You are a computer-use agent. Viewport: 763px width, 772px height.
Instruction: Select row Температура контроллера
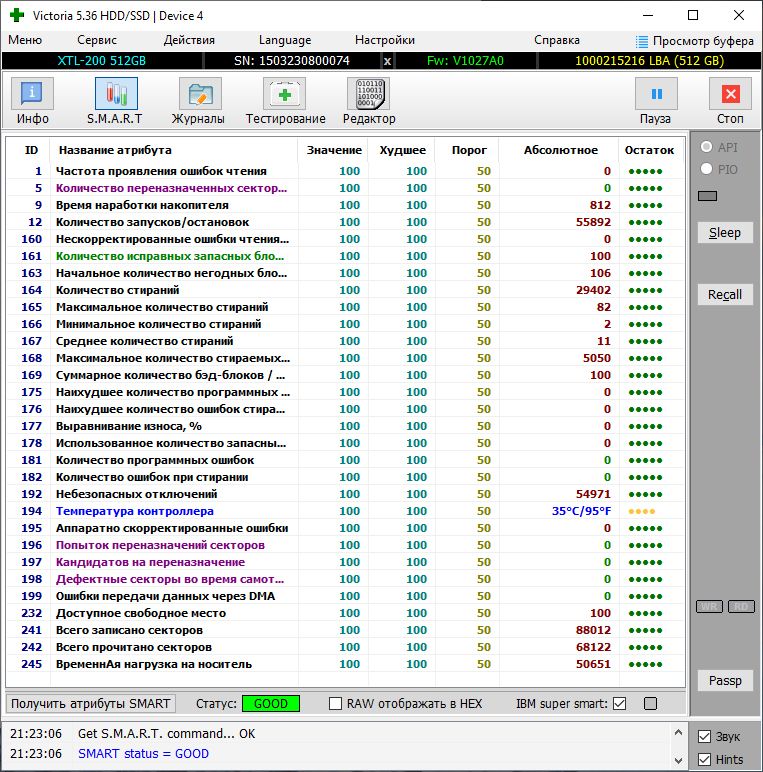point(345,511)
